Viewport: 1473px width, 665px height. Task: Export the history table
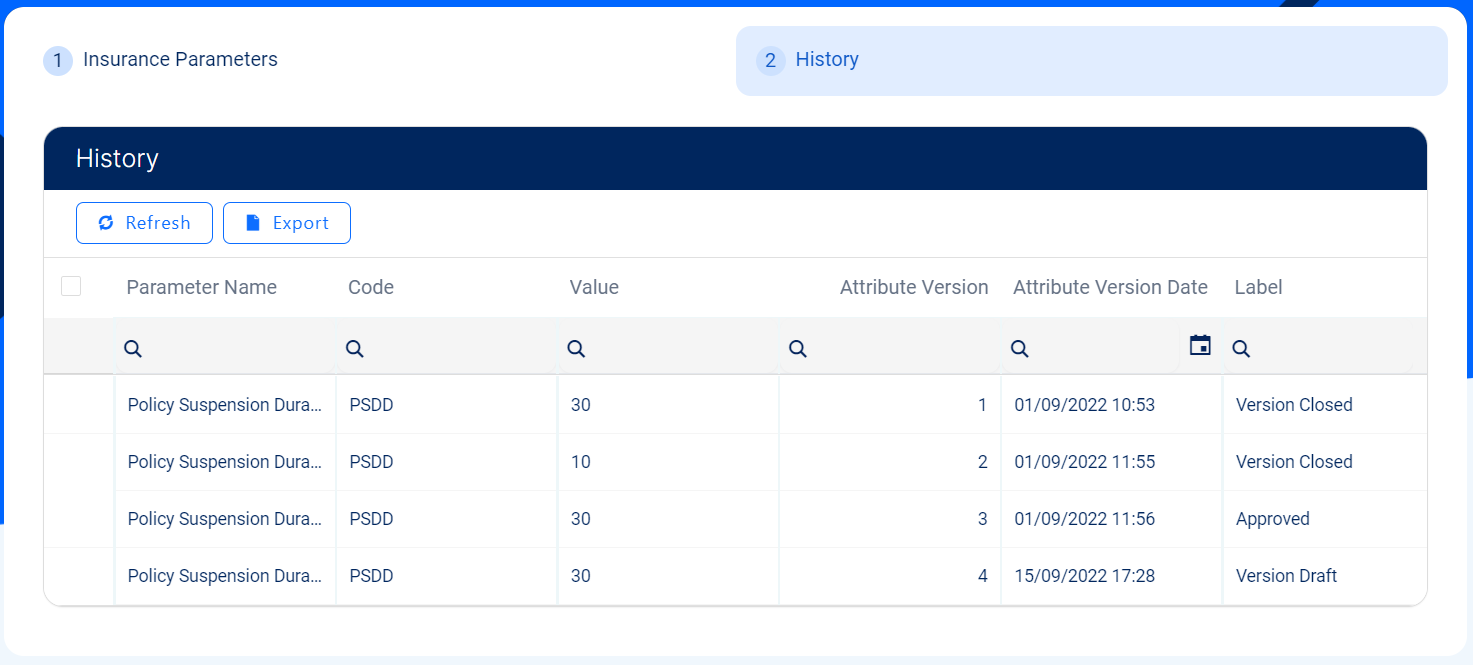(287, 223)
